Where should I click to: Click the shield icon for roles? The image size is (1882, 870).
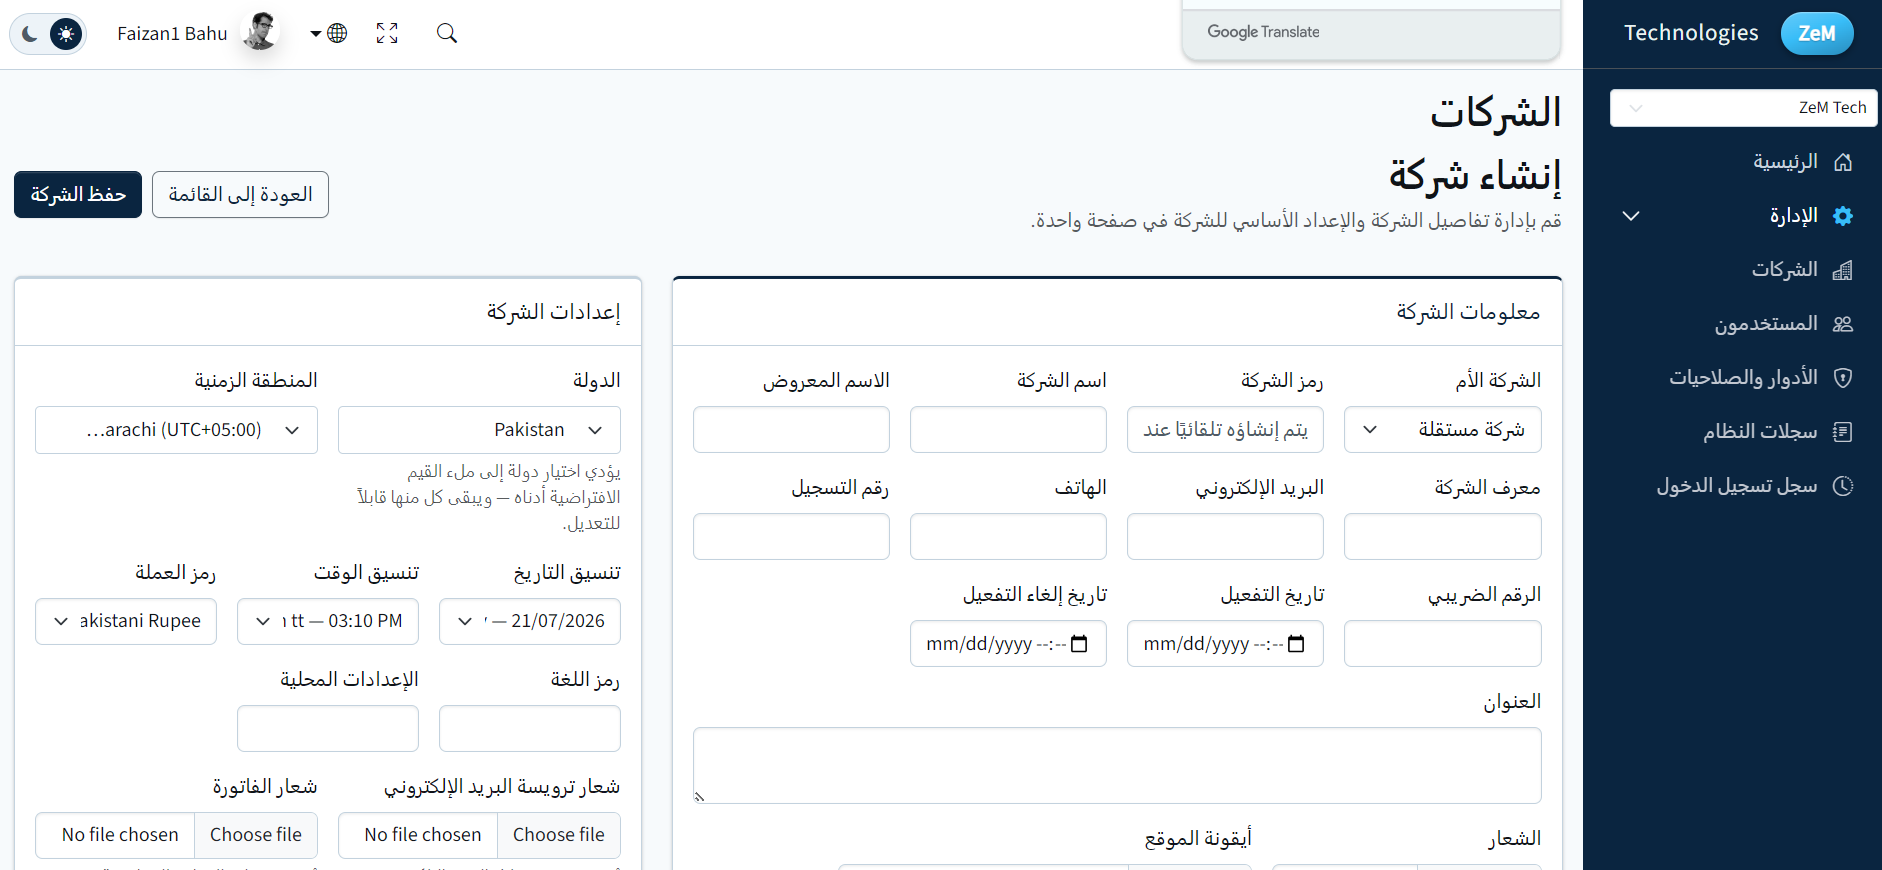(1843, 378)
